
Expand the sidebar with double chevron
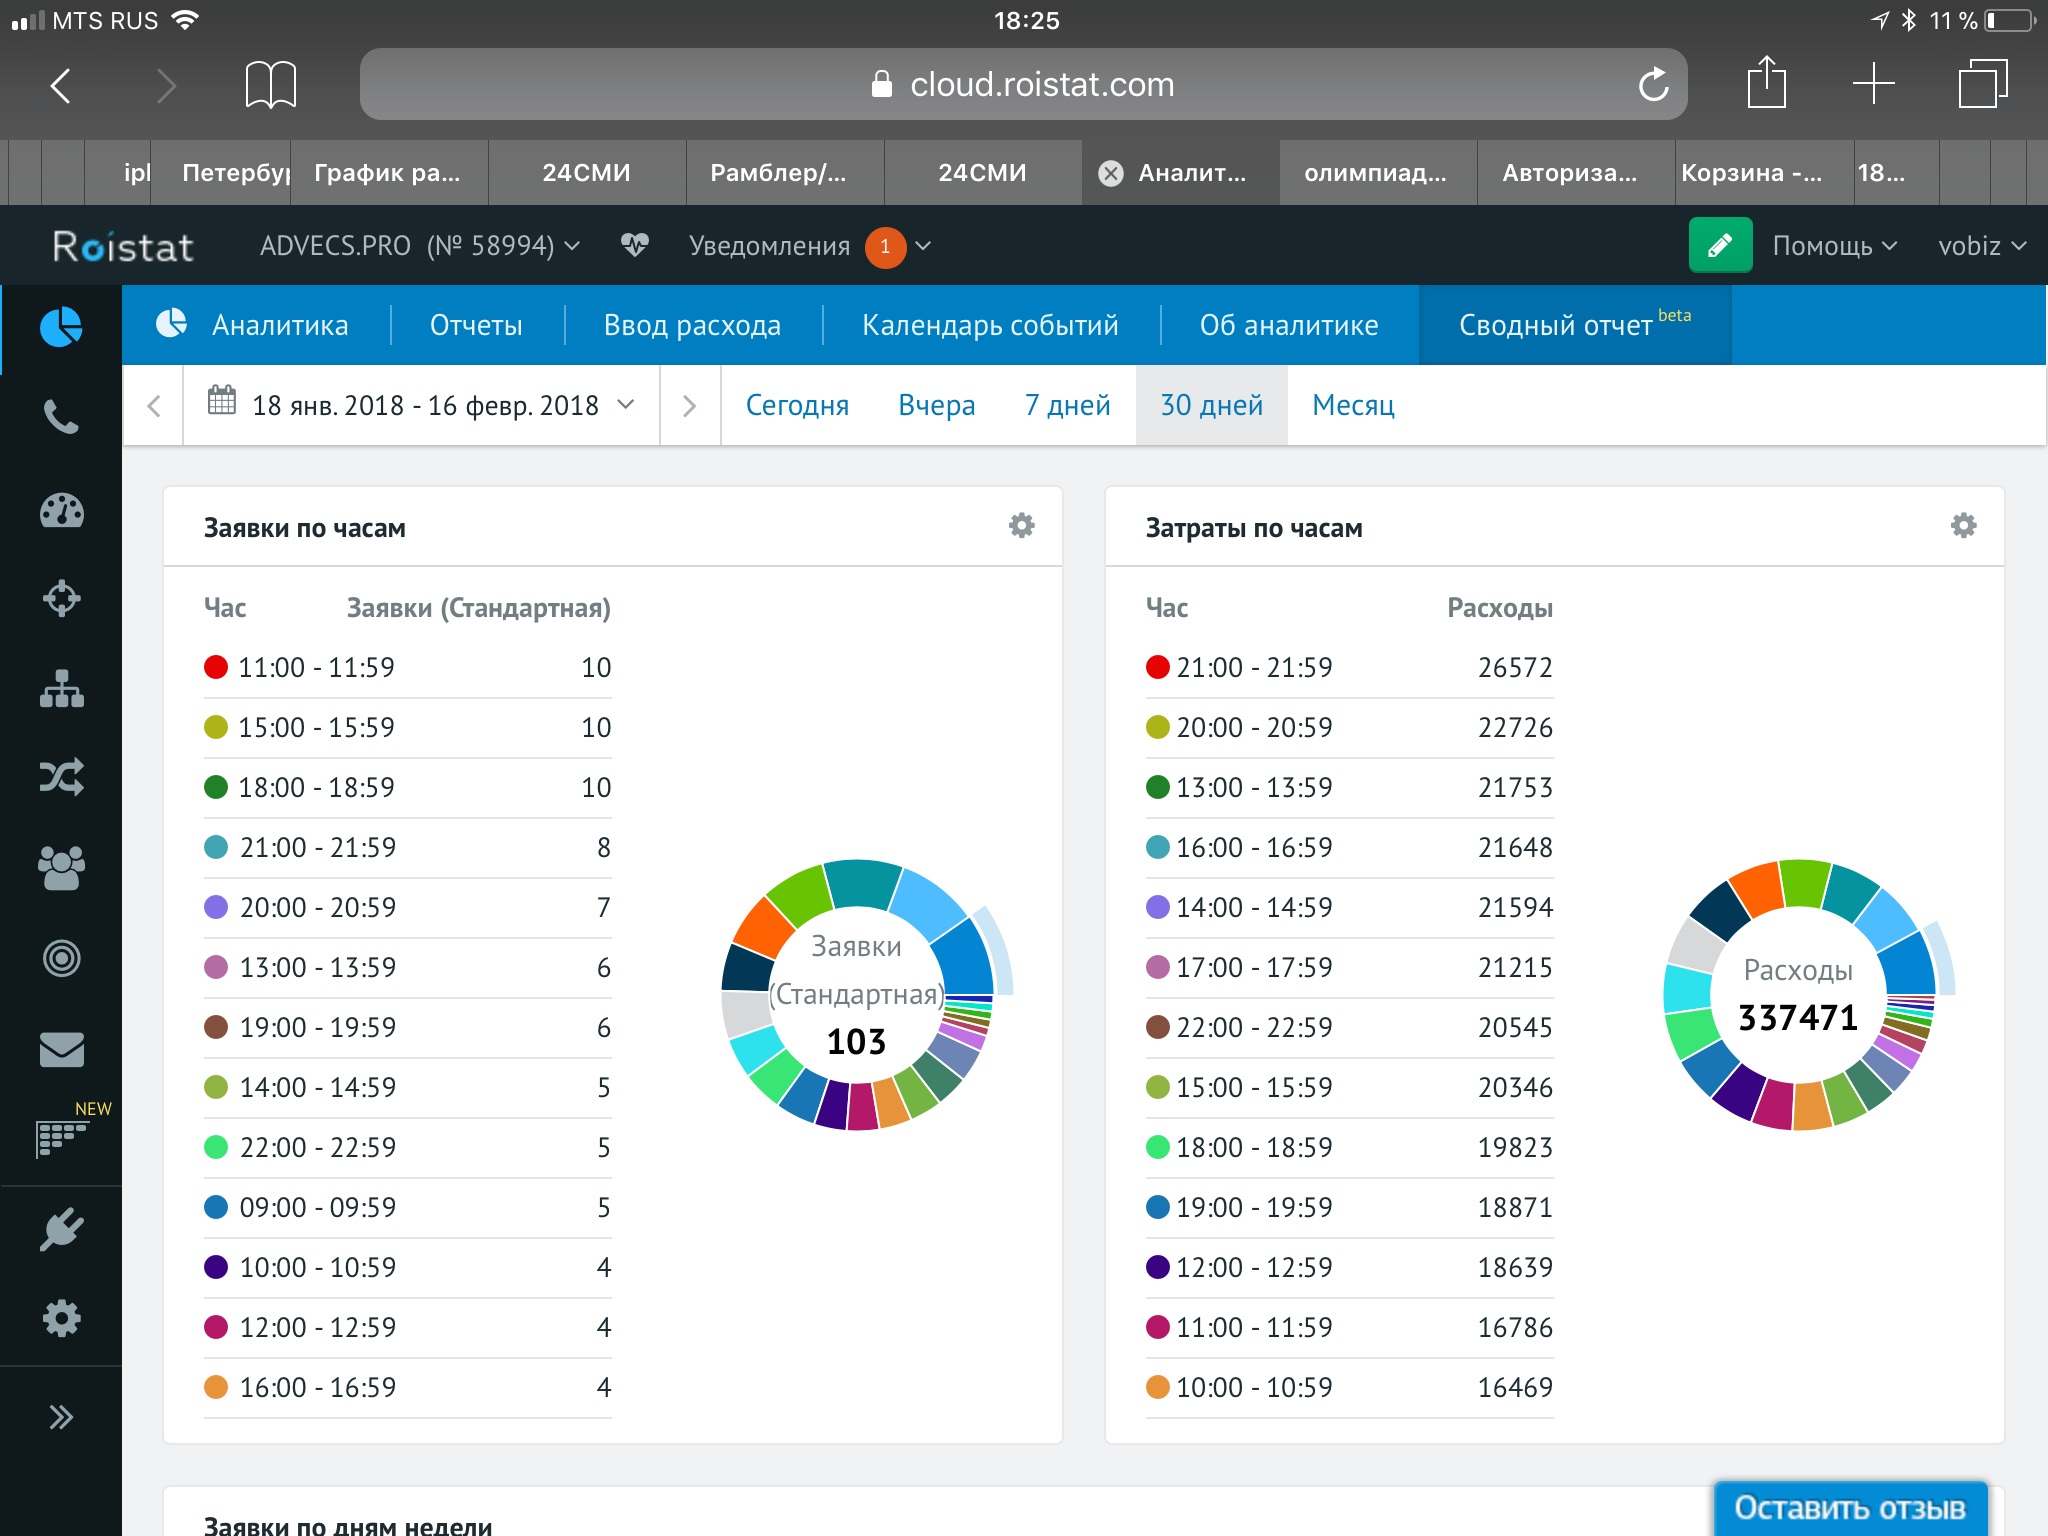point(61,1417)
